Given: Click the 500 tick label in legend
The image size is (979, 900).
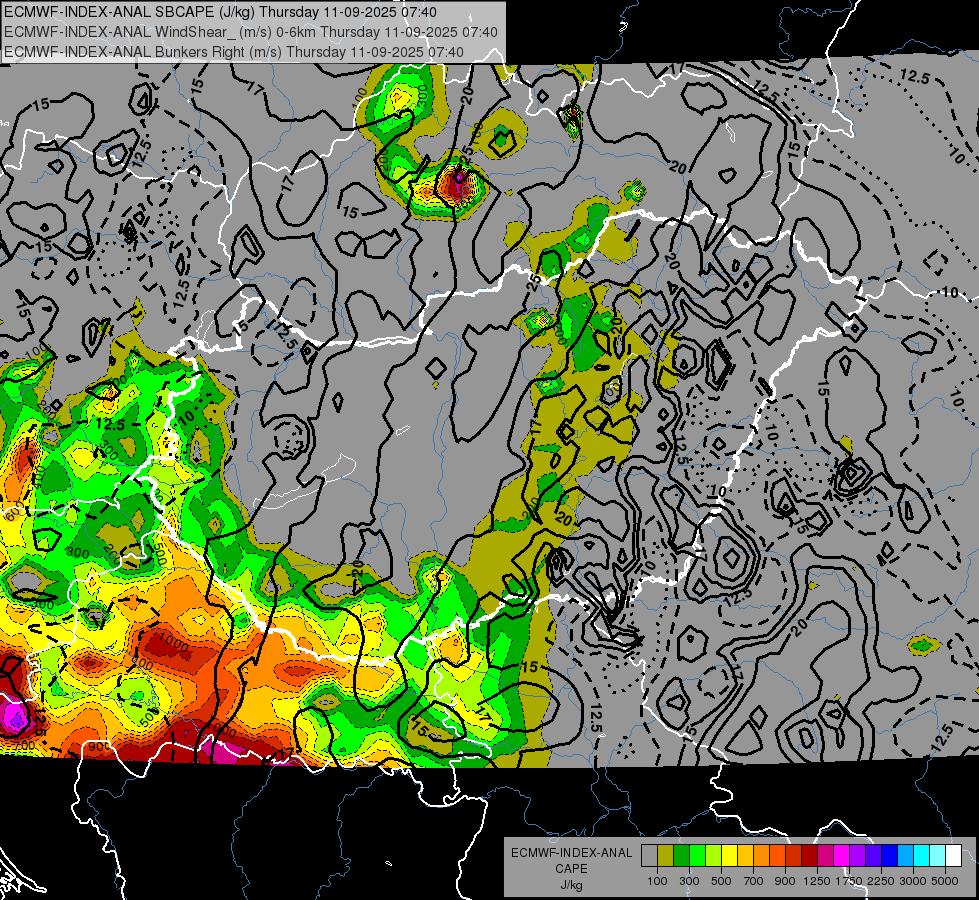Looking at the screenshot, I should [x=721, y=881].
